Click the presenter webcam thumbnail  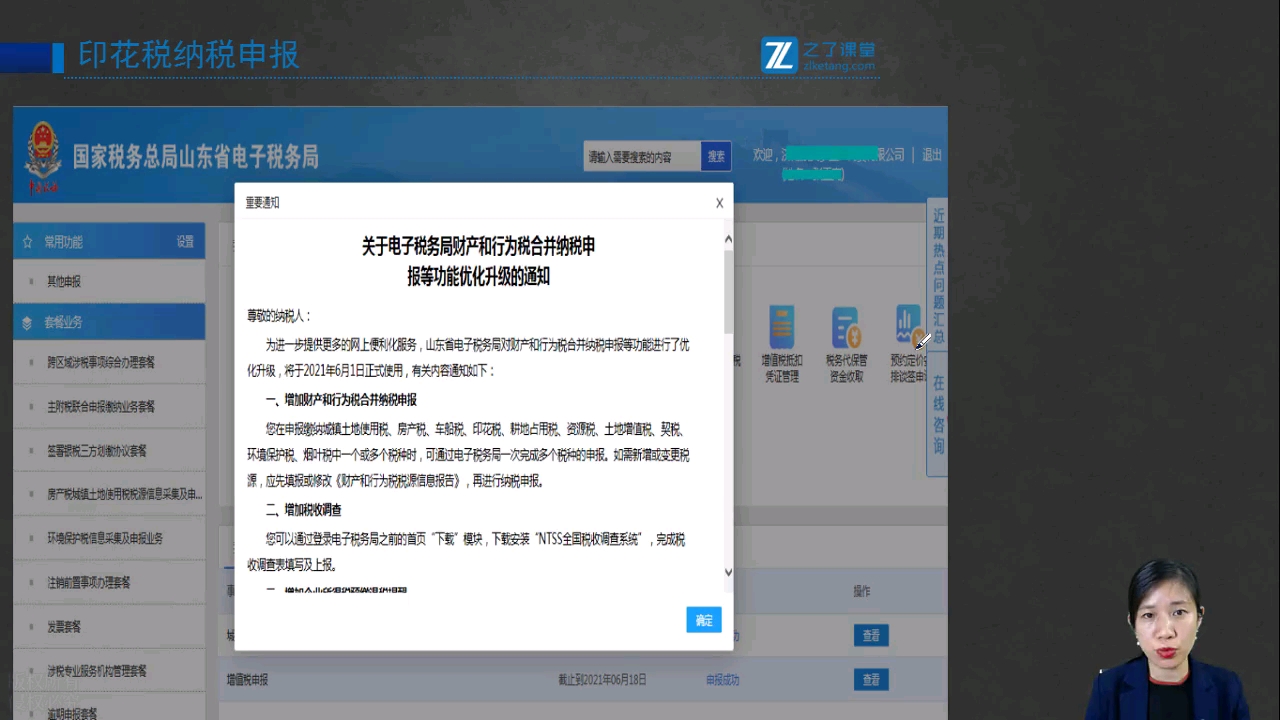point(1170,640)
